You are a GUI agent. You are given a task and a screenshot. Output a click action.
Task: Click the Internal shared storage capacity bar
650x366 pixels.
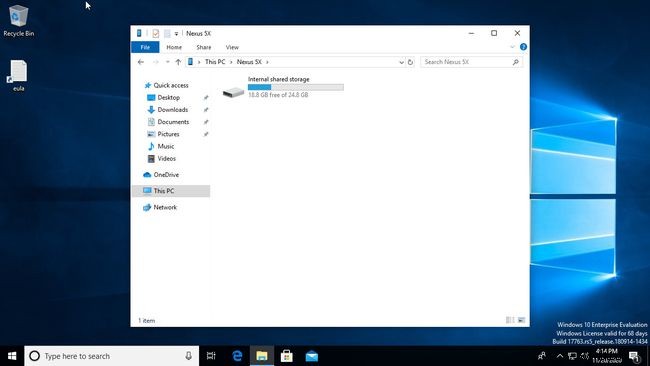(x=296, y=87)
